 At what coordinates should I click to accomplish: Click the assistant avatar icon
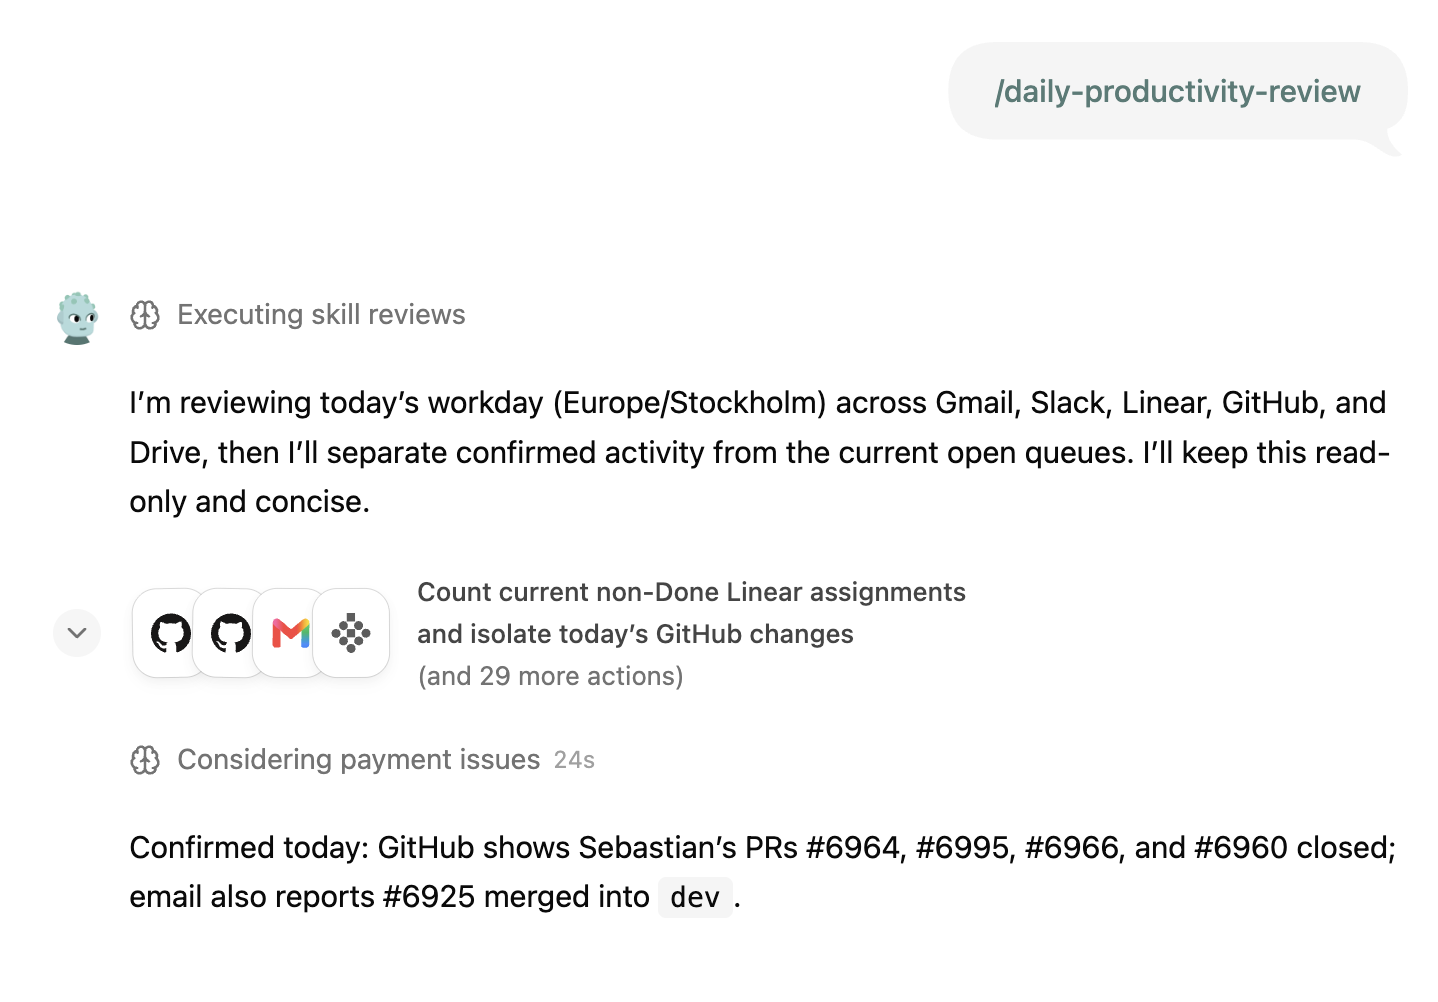77,318
